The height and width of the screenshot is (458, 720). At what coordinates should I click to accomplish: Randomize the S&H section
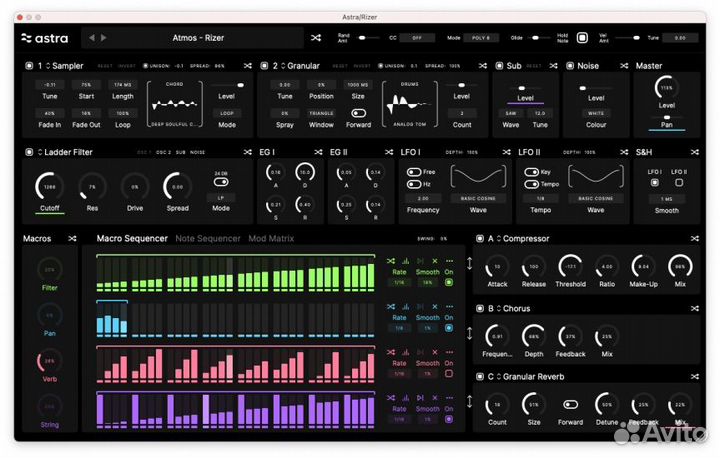[x=695, y=152]
